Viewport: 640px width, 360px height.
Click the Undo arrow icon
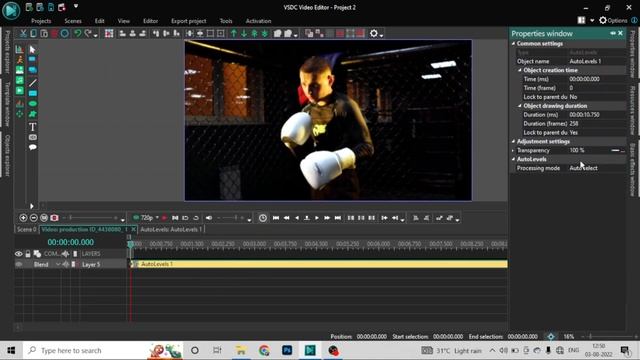78,33
